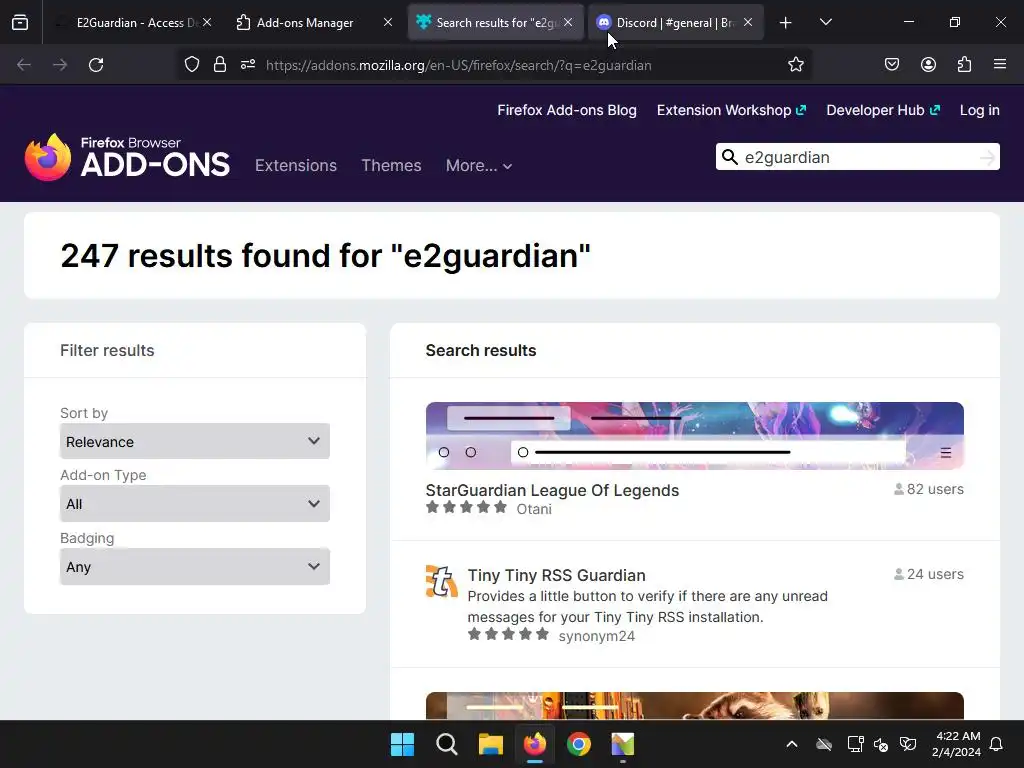
Task: Launch Google Chrome from taskbar
Action: tap(579, 744)
